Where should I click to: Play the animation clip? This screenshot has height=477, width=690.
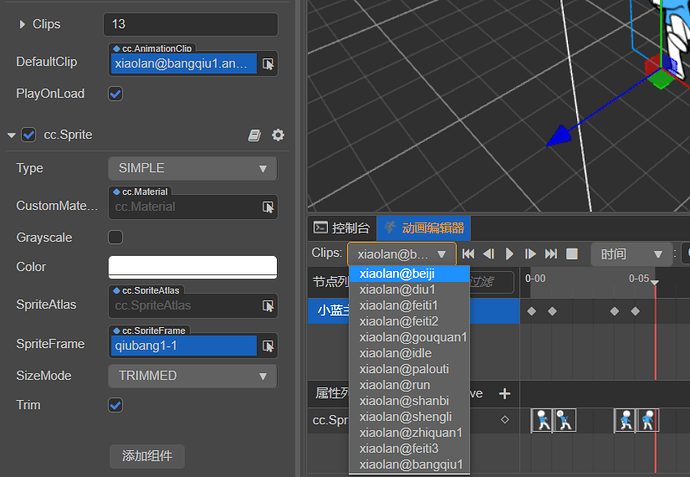[x=509, y=254]
